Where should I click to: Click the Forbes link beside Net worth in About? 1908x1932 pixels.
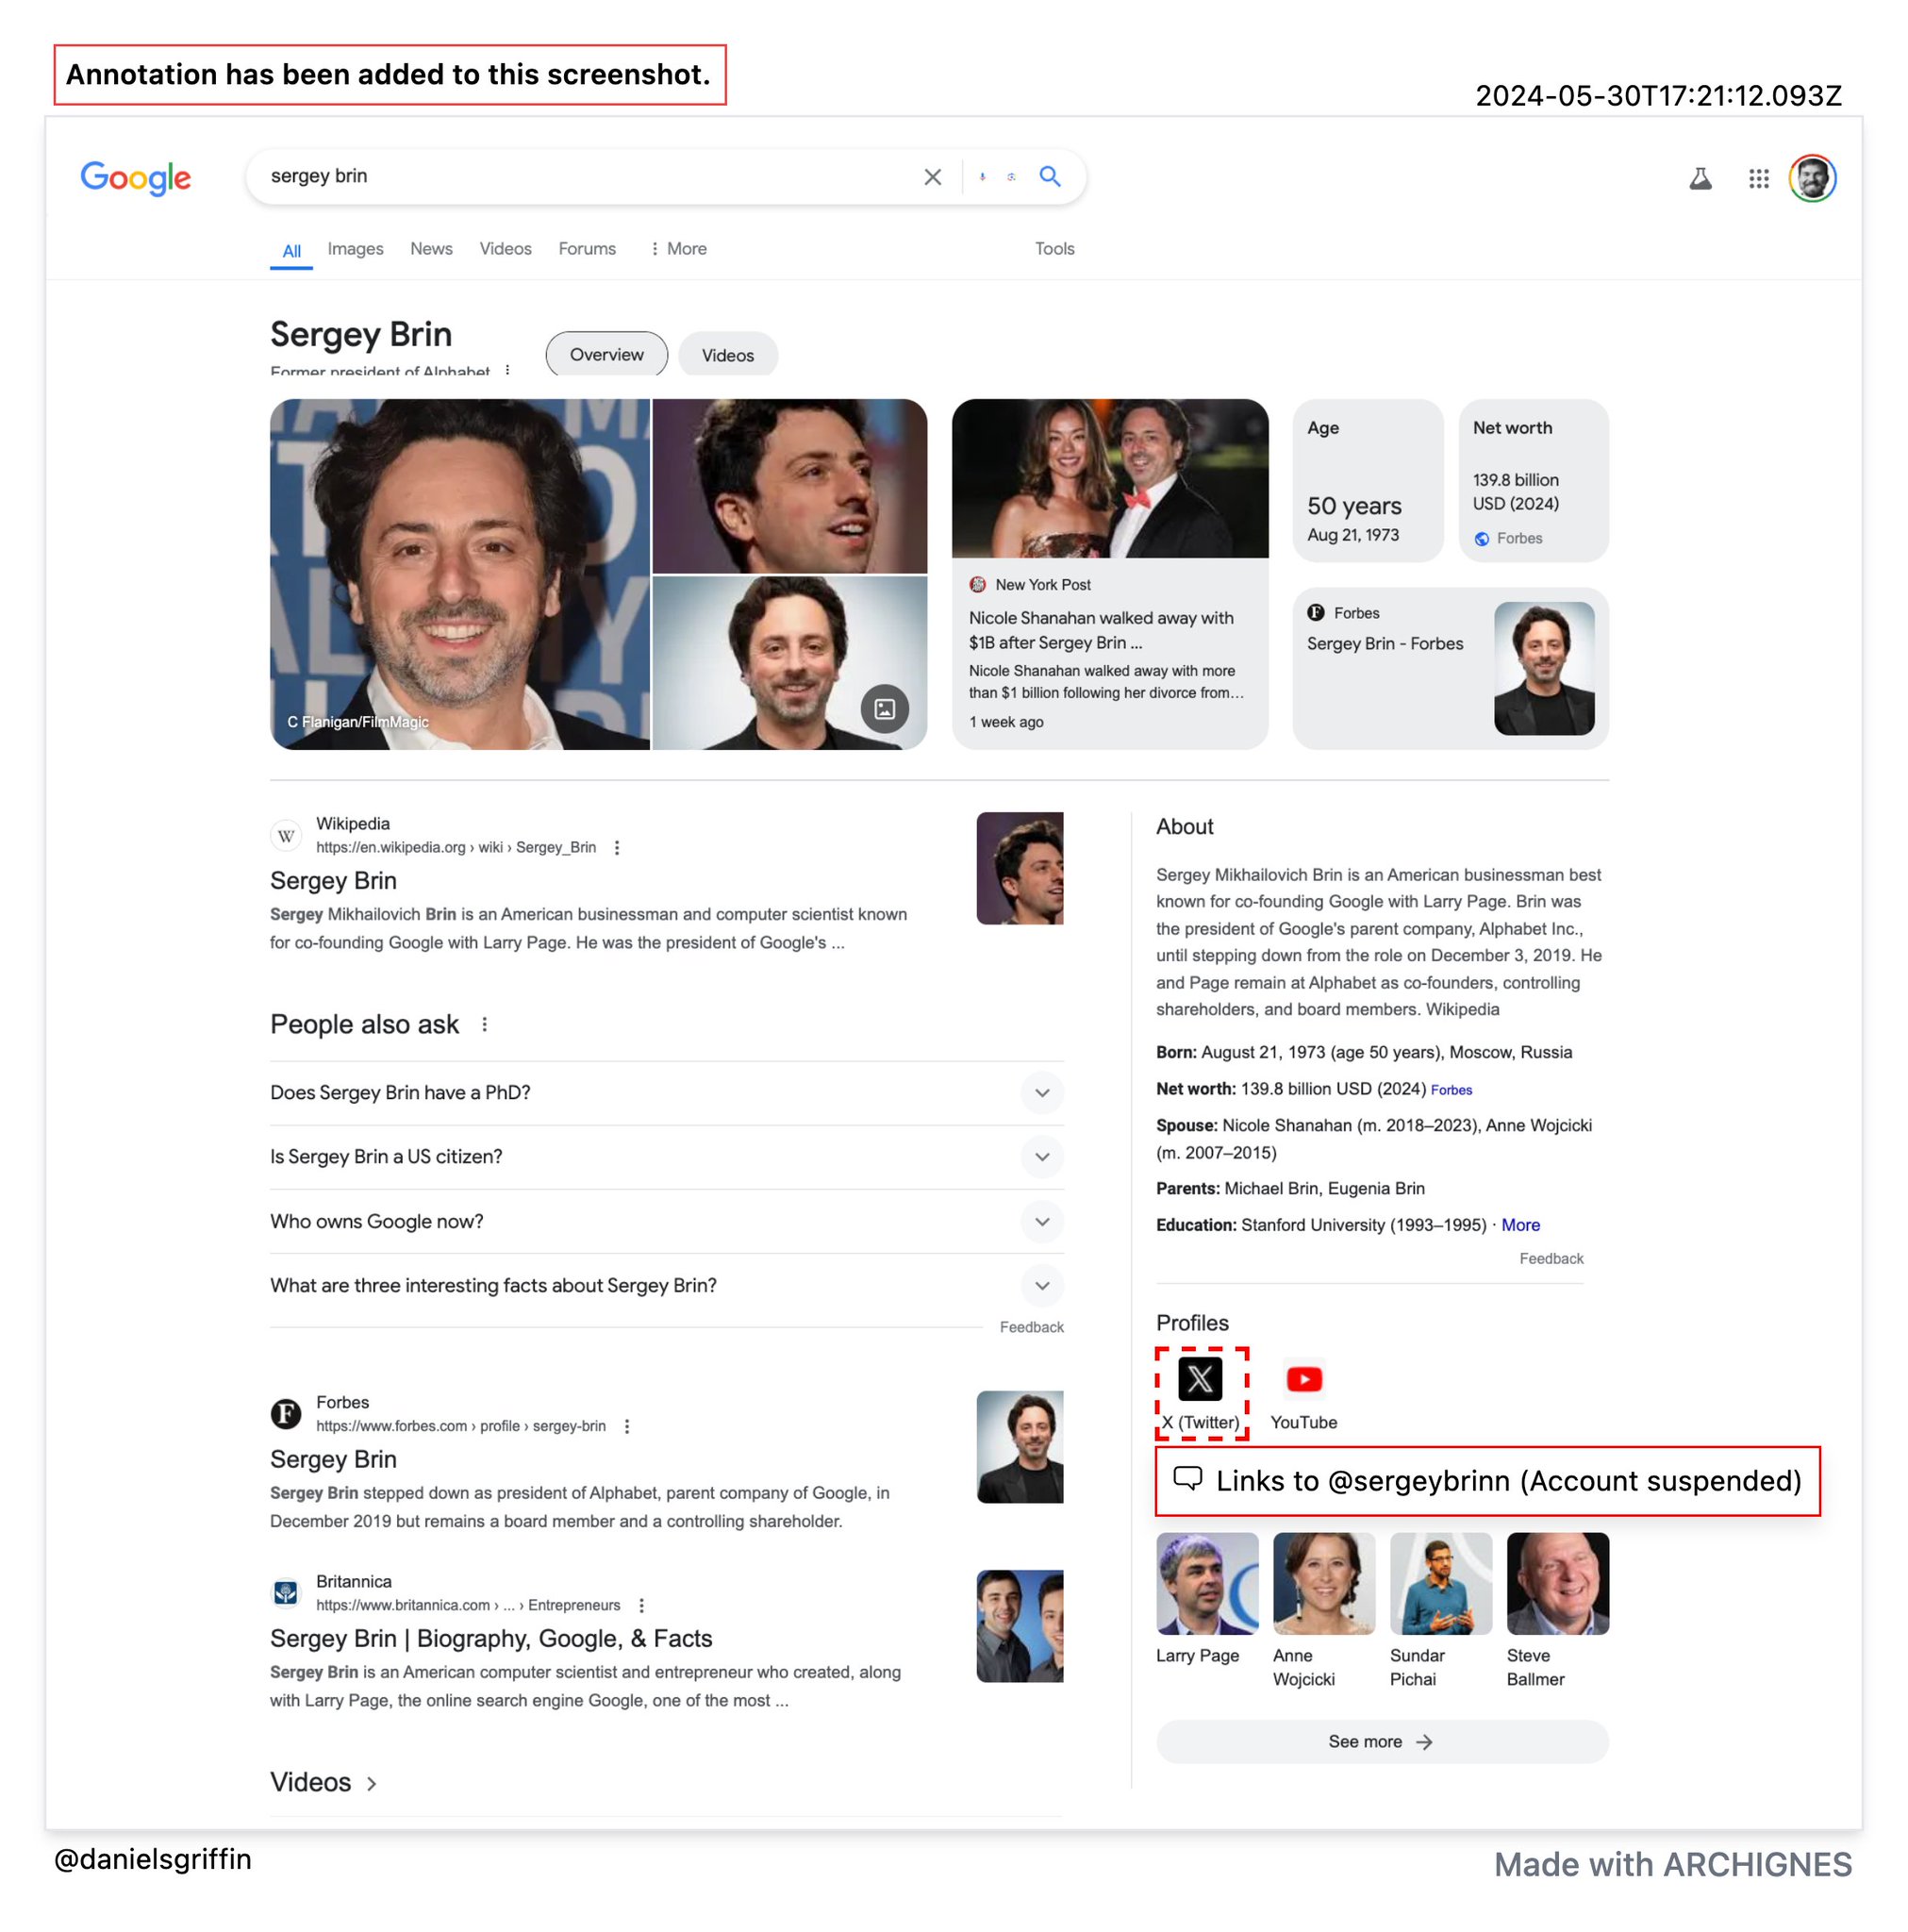[x=1451, y=1090]
